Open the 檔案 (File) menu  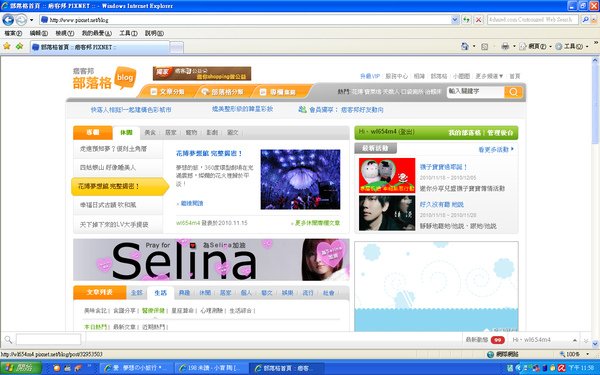coord(13,33)
